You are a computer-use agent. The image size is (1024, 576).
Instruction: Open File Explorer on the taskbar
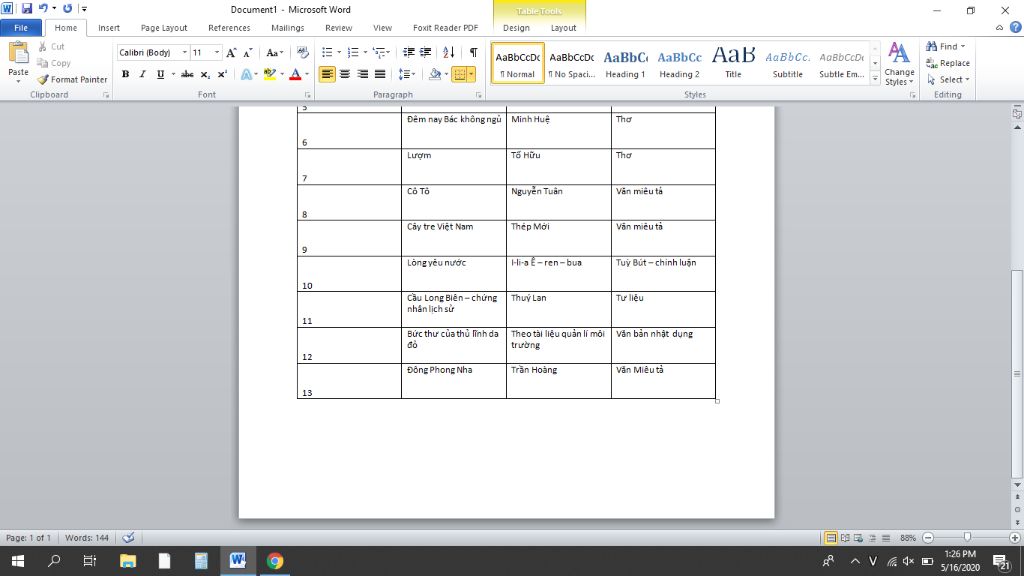point(128,561)
